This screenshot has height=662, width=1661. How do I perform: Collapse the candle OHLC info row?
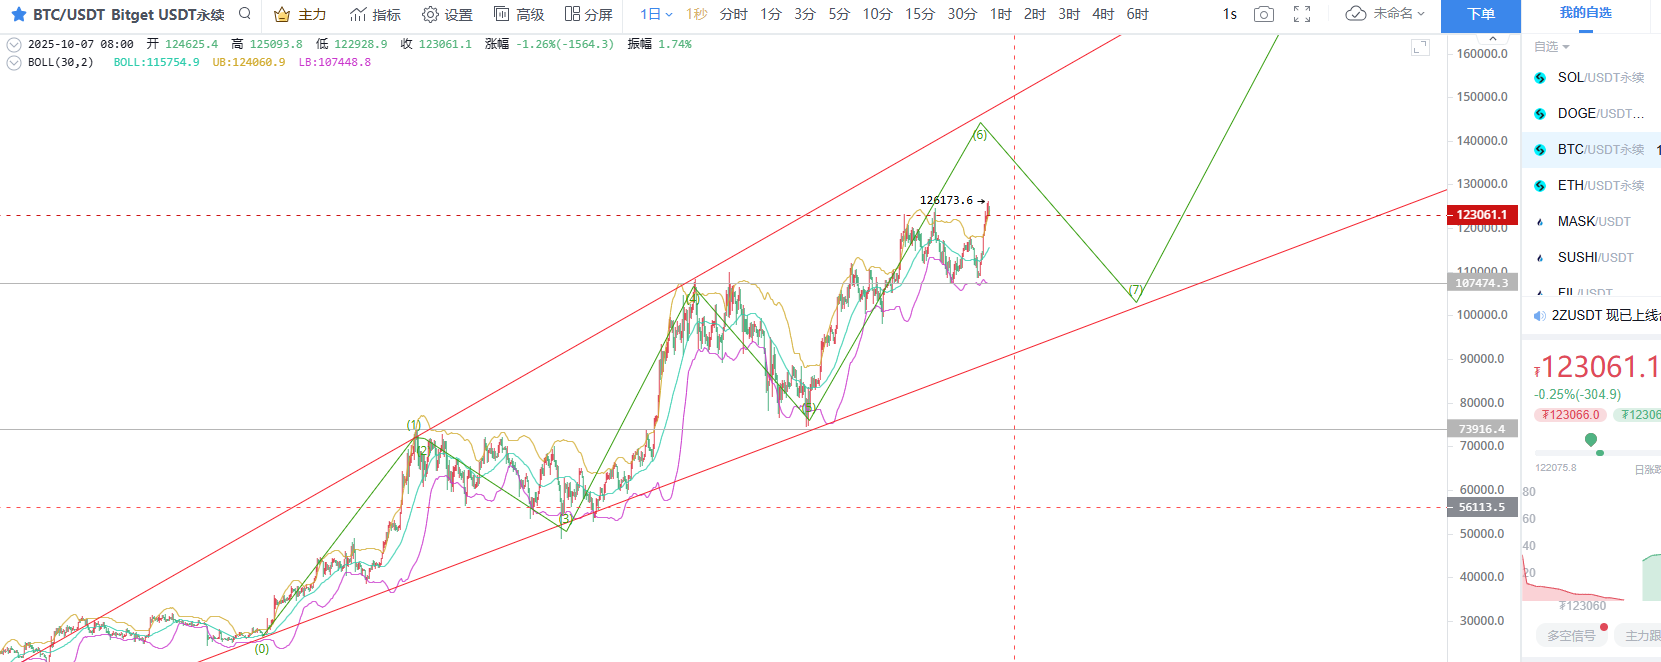click(x=13, y=45)
